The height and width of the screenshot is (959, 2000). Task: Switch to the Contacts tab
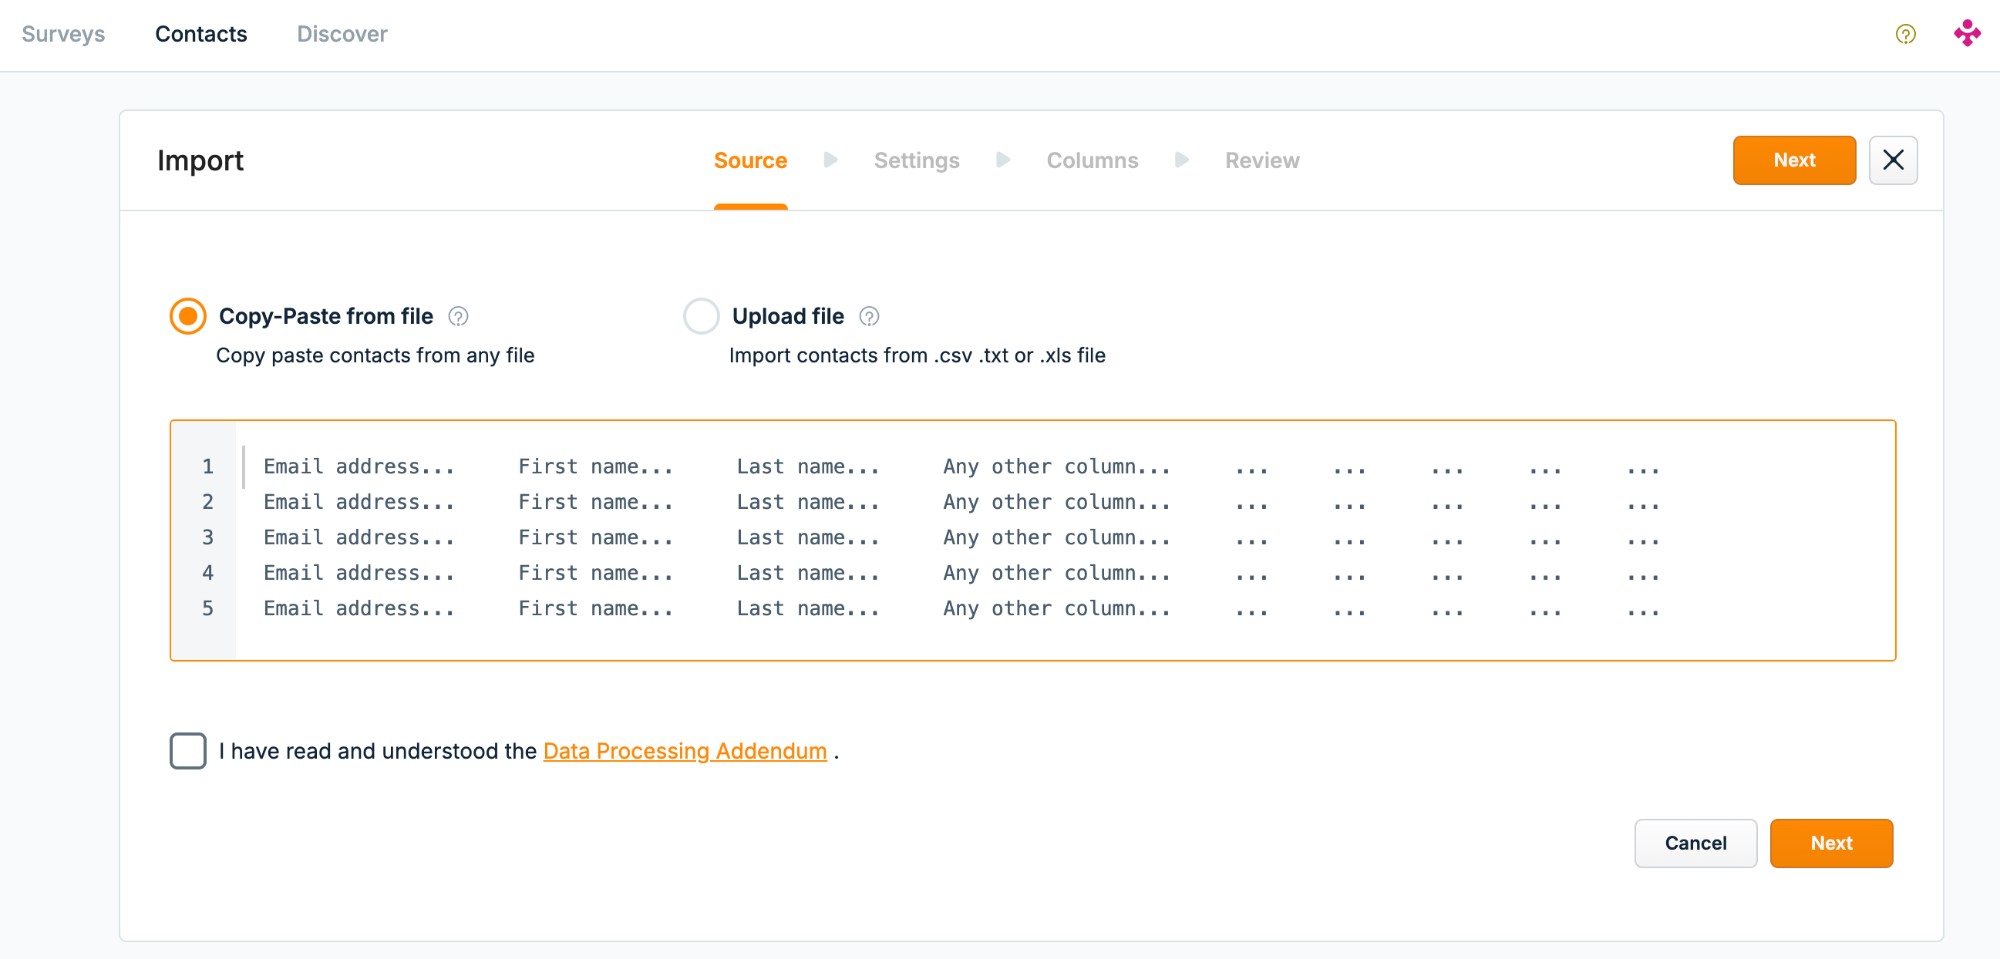point(201,34)
